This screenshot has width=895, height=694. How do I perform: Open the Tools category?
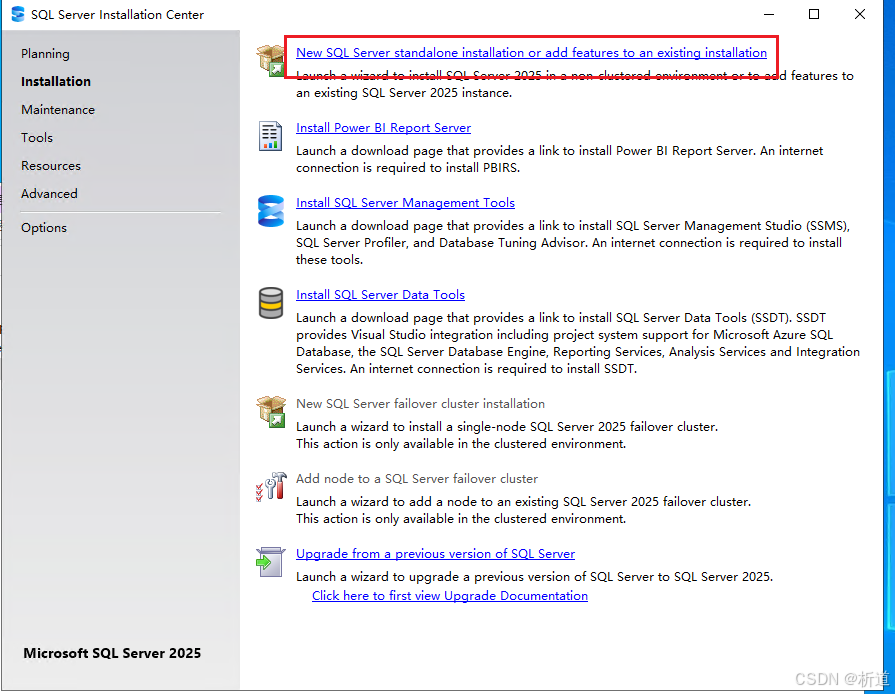pos(37,138)
